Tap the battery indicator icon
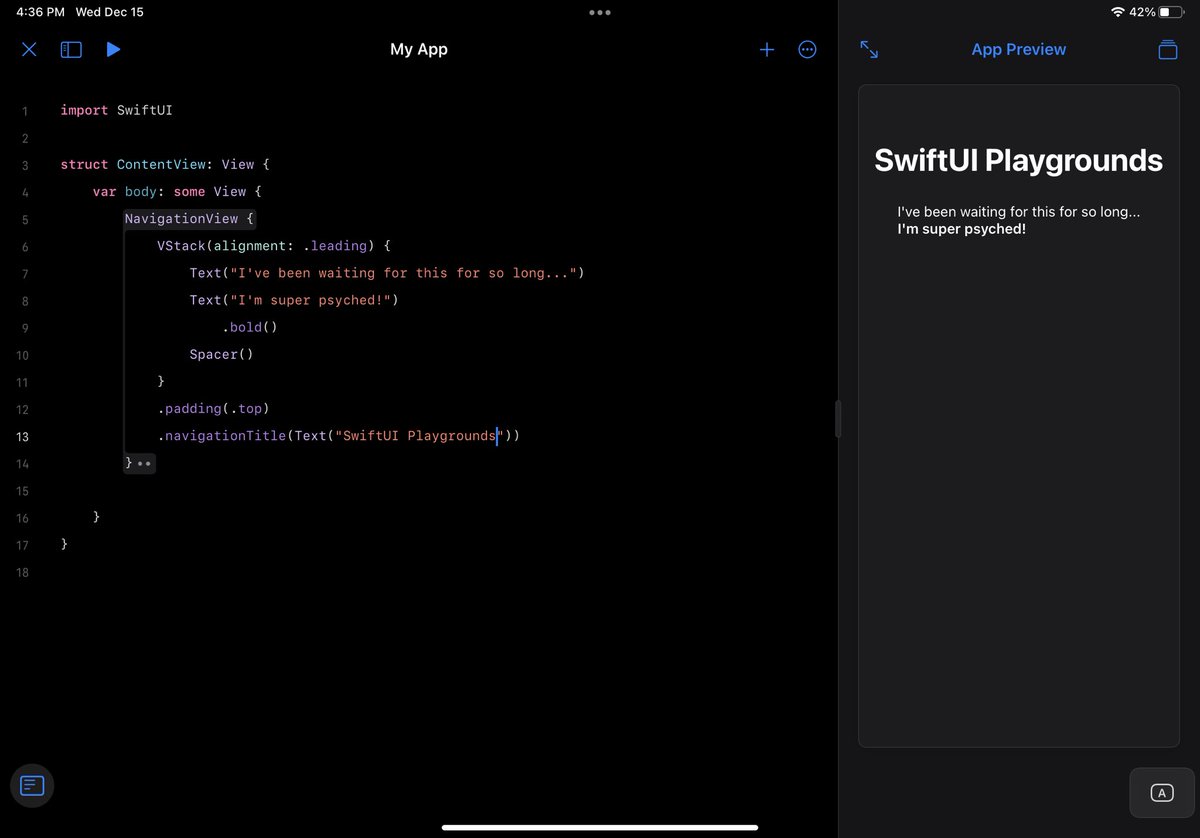Viewport: 1200px width, 838px height. (x=1171, y=12)
